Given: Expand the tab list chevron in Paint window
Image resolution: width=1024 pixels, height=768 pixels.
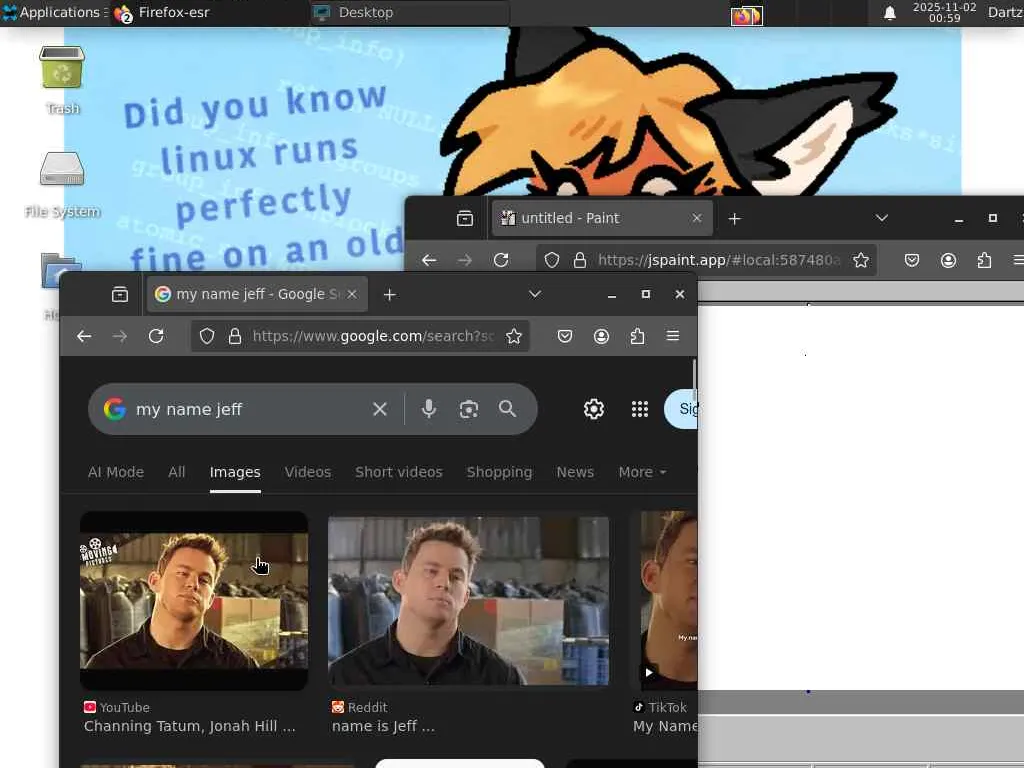Looking at the screenshot, I should [x=882, y=218].
